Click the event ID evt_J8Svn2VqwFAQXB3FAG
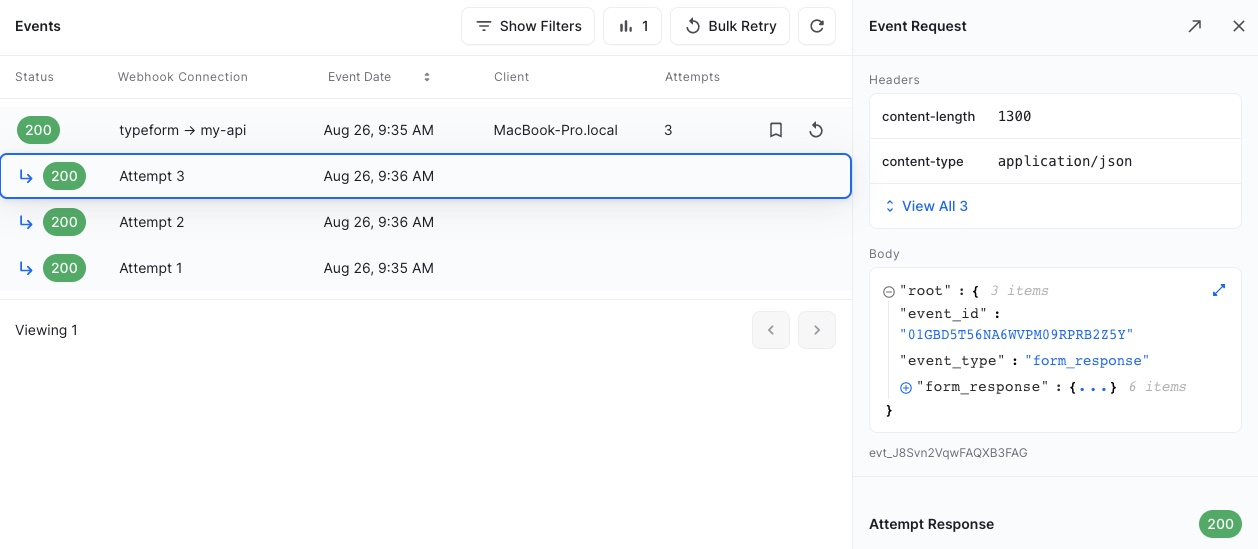Viewport: 1258px width, 549px height. [x=948, y=453]
